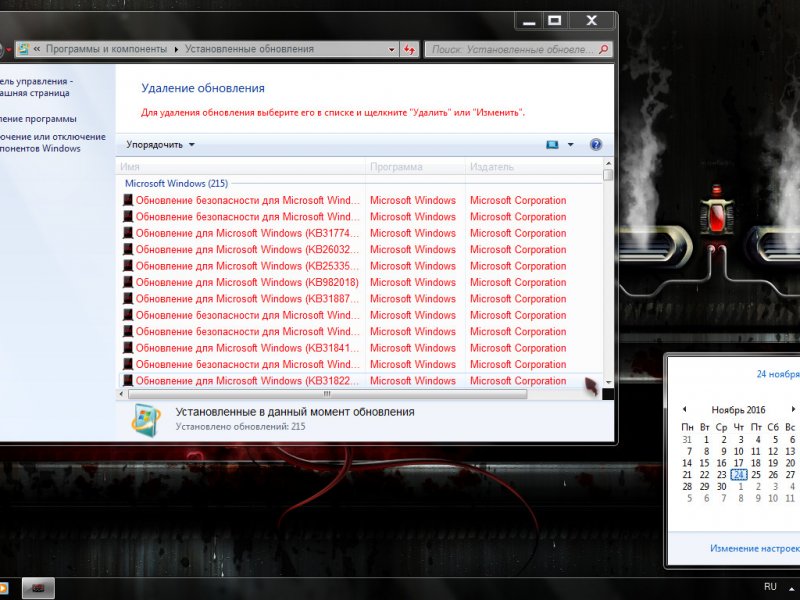
Task: Click Microsoft Corporation cell in the KB31841 row
Action: 518,348
